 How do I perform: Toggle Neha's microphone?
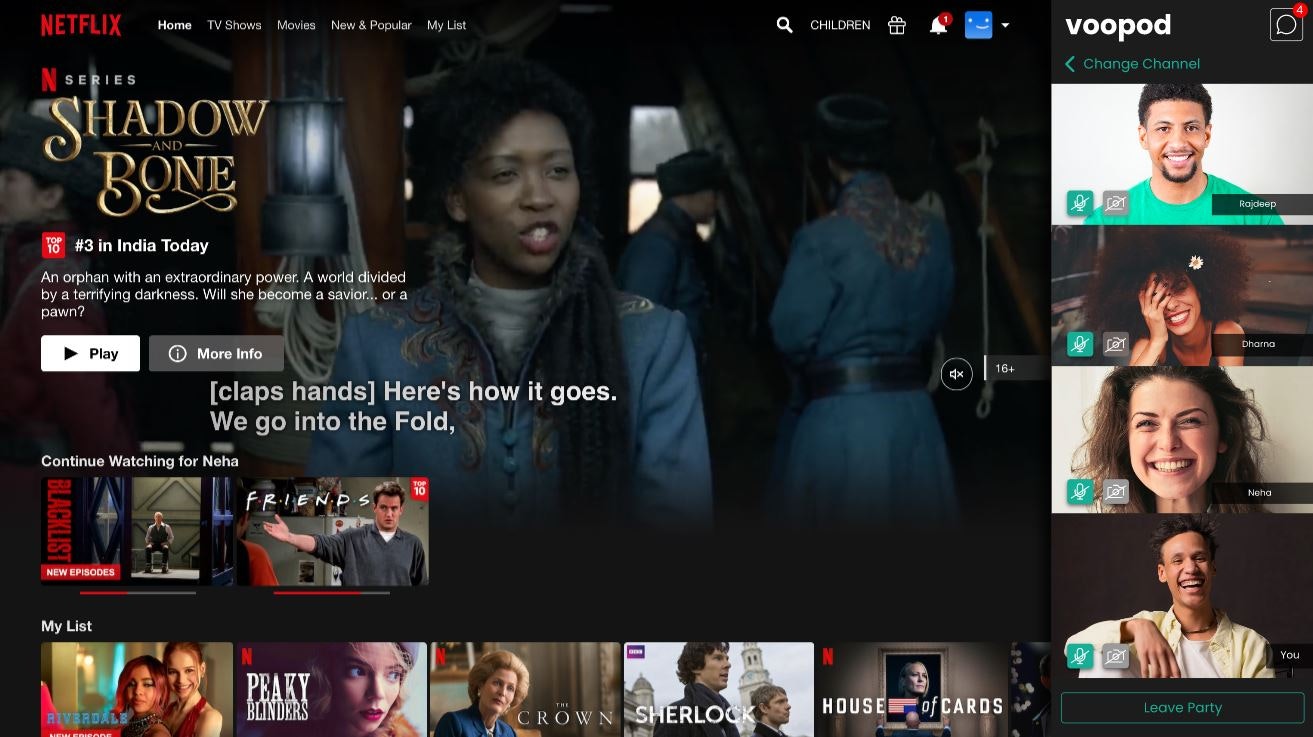tap(1080, 491)
